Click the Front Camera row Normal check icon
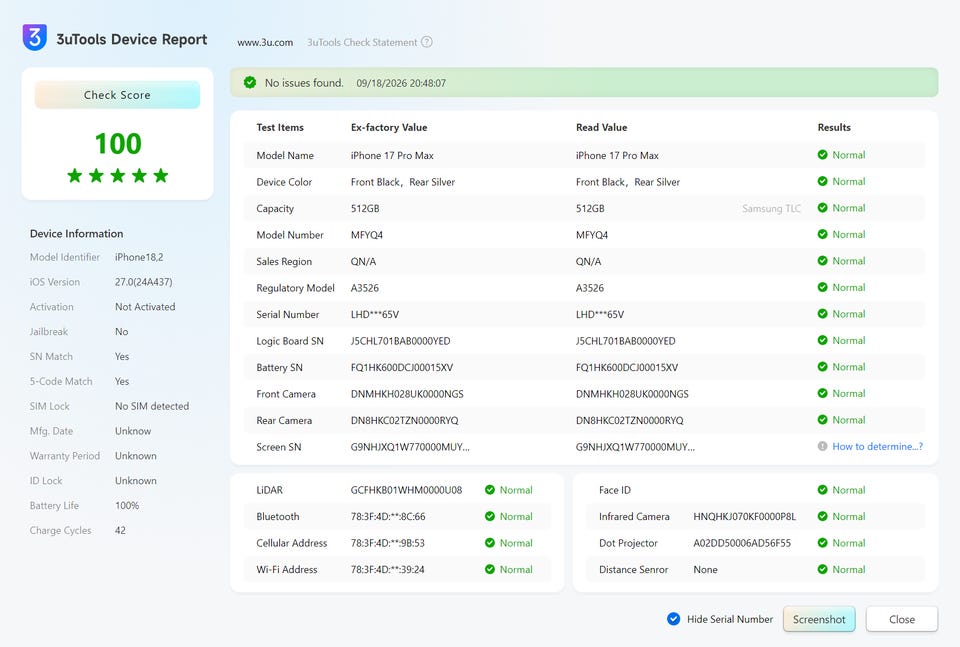Viewport: 960px width, 647px height. coord(822,394)
